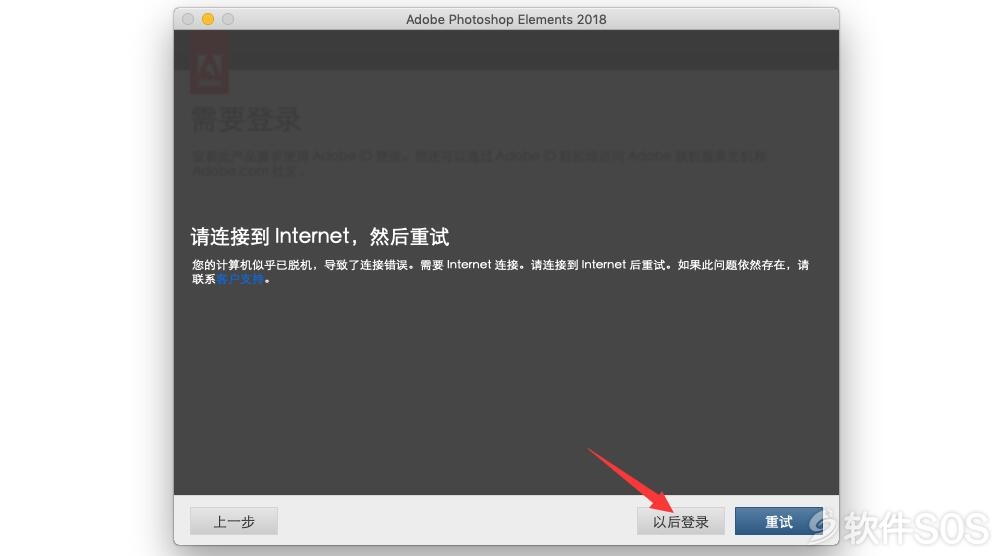Viewport: 1005px width, 556px height.
Task: Click the title text Adobe Photoshop Elements 2018
Action: [x=506, y=19]
